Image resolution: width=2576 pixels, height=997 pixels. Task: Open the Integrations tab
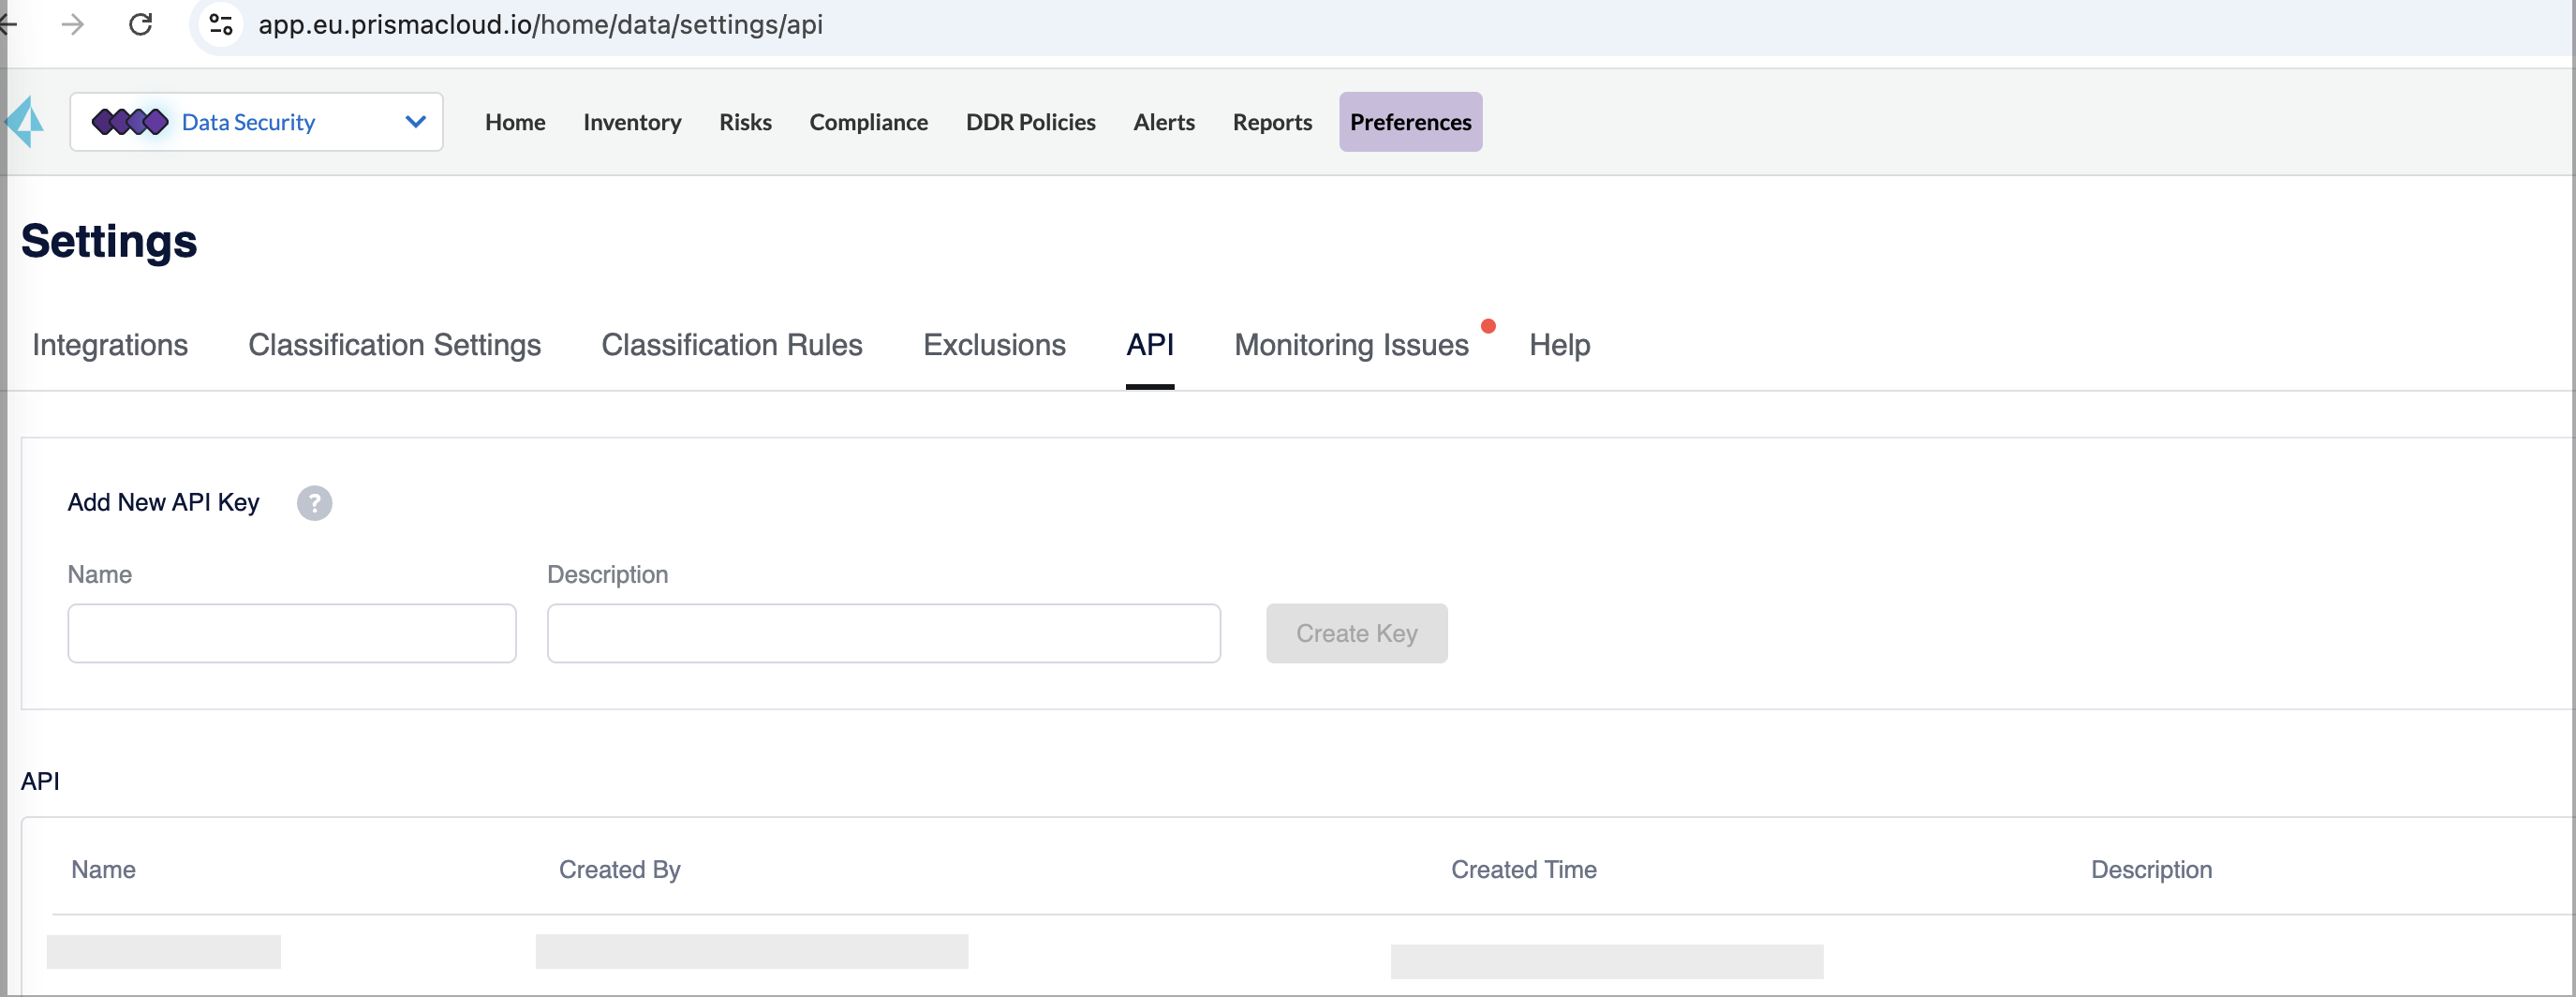[110, 345]
